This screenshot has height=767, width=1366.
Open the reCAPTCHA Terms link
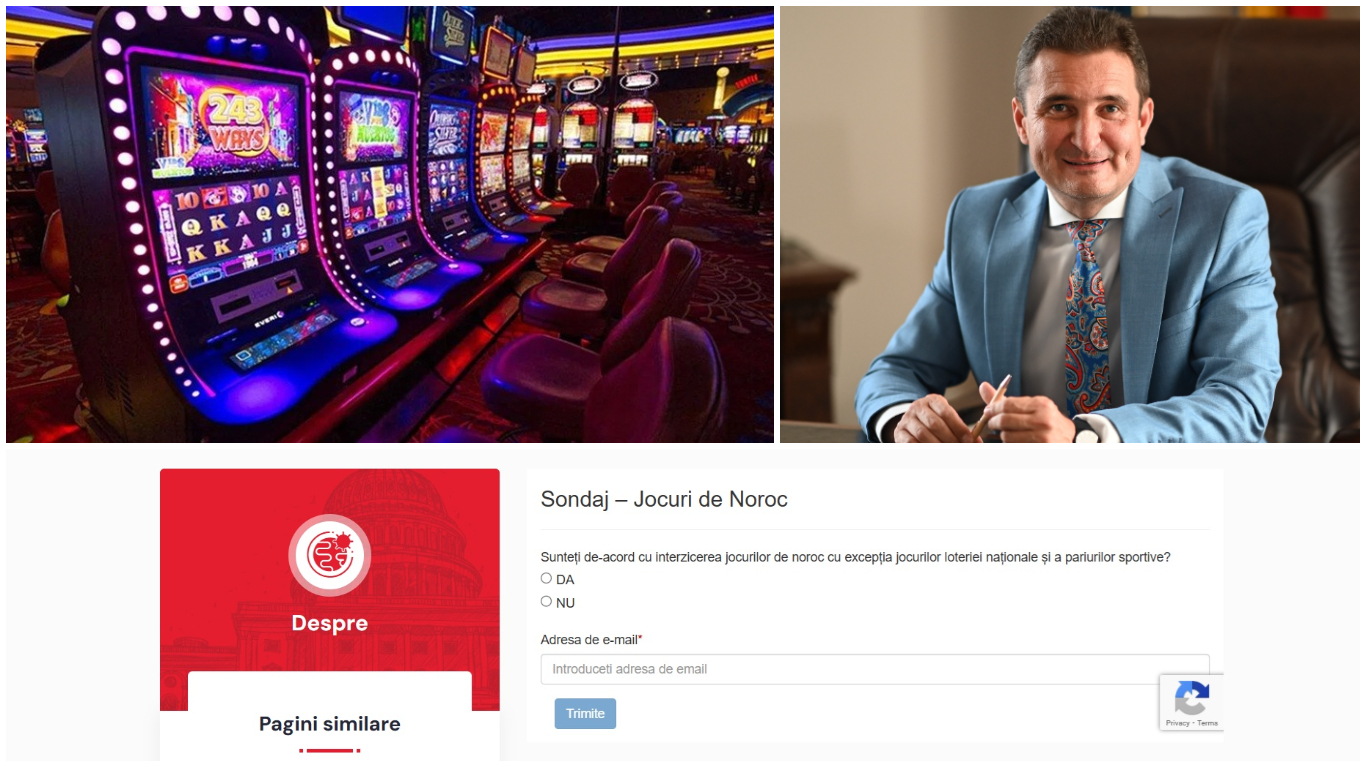click(1208, 723)
